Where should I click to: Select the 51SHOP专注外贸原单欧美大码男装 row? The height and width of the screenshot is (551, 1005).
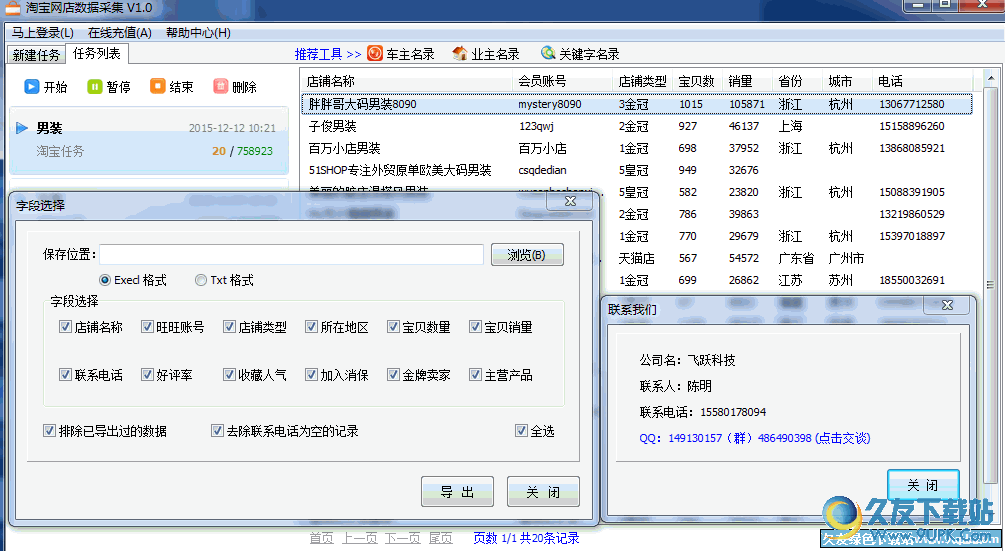point(637,170)
